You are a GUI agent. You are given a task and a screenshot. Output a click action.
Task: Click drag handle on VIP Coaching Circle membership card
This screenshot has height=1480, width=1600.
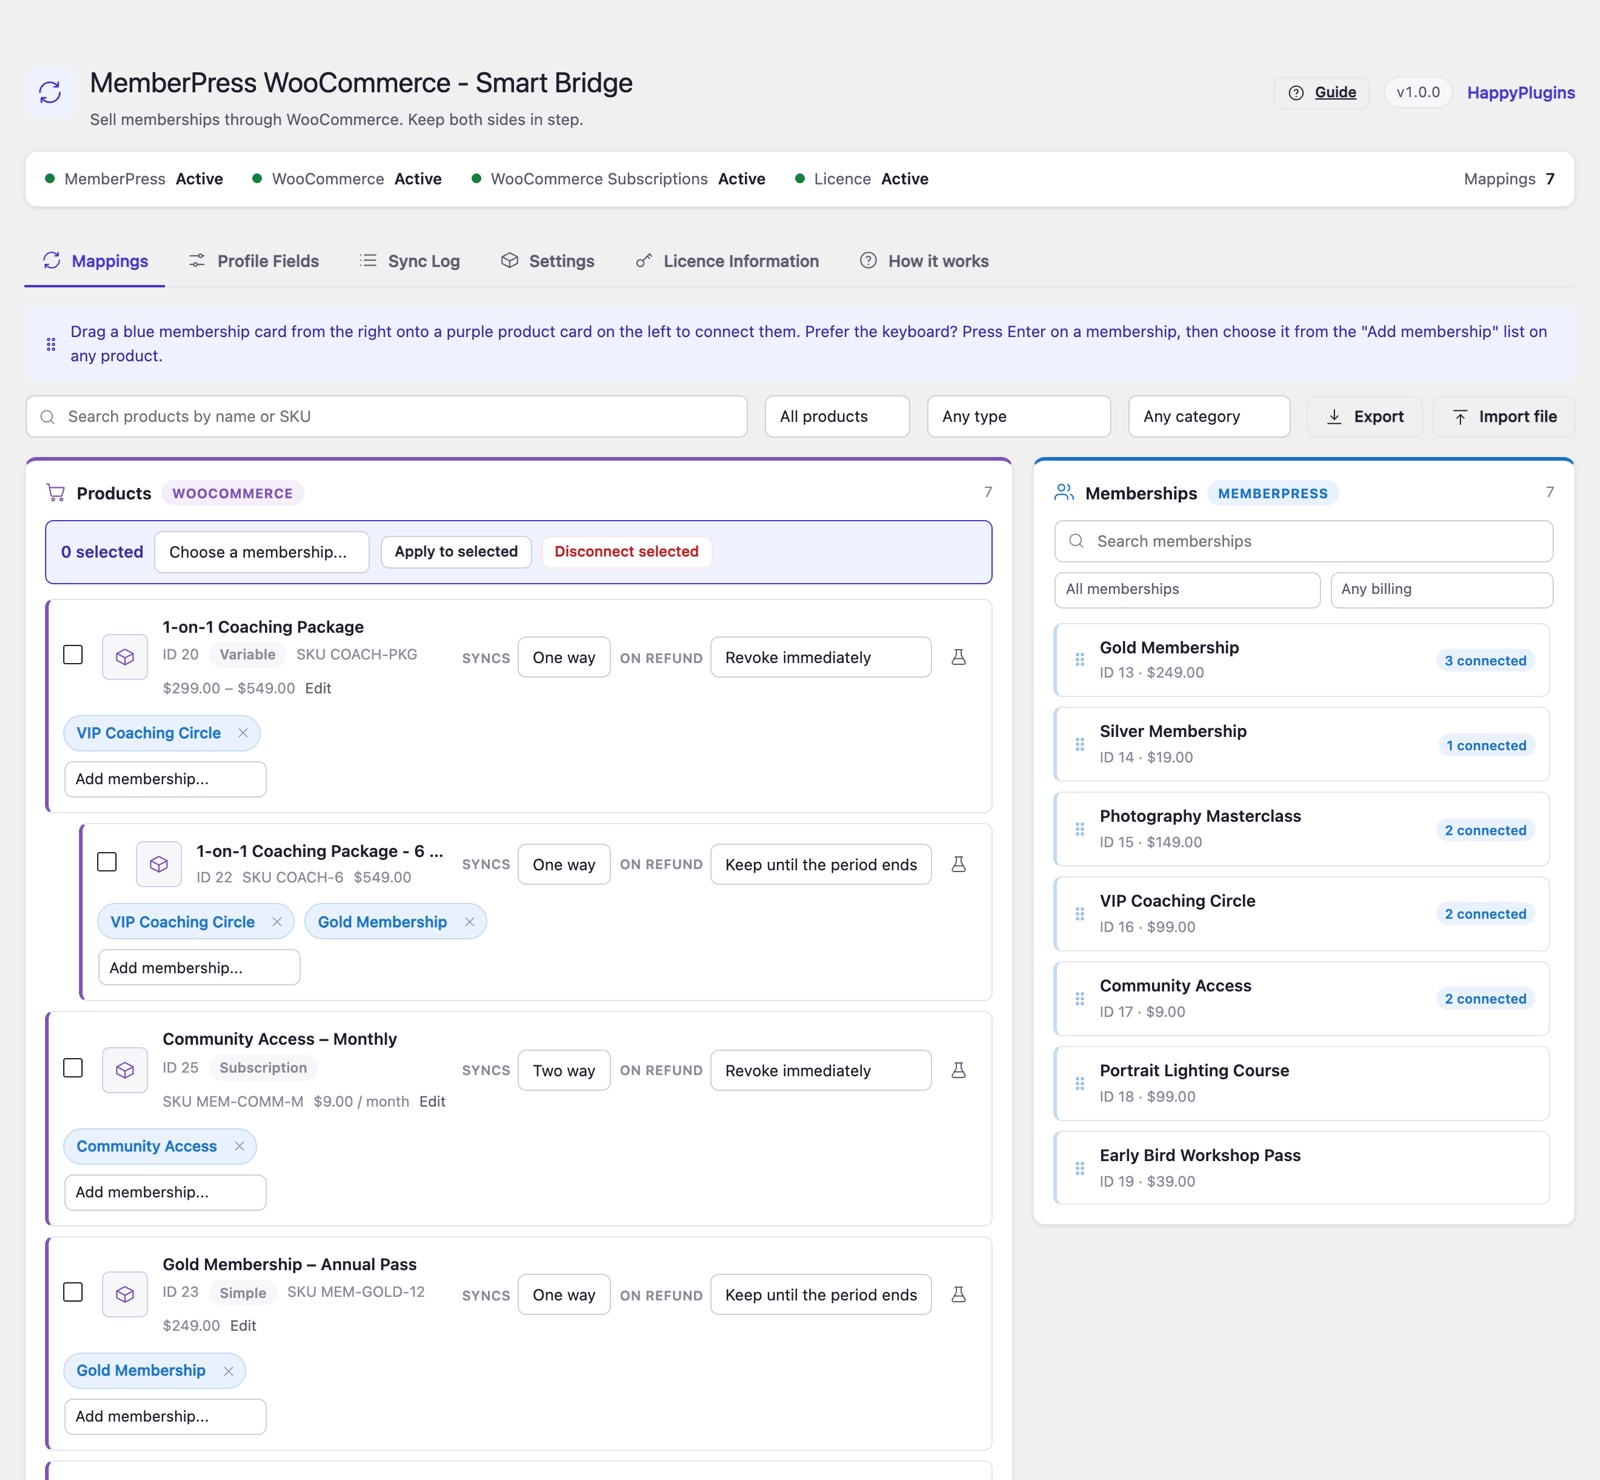coord(1080,914)
